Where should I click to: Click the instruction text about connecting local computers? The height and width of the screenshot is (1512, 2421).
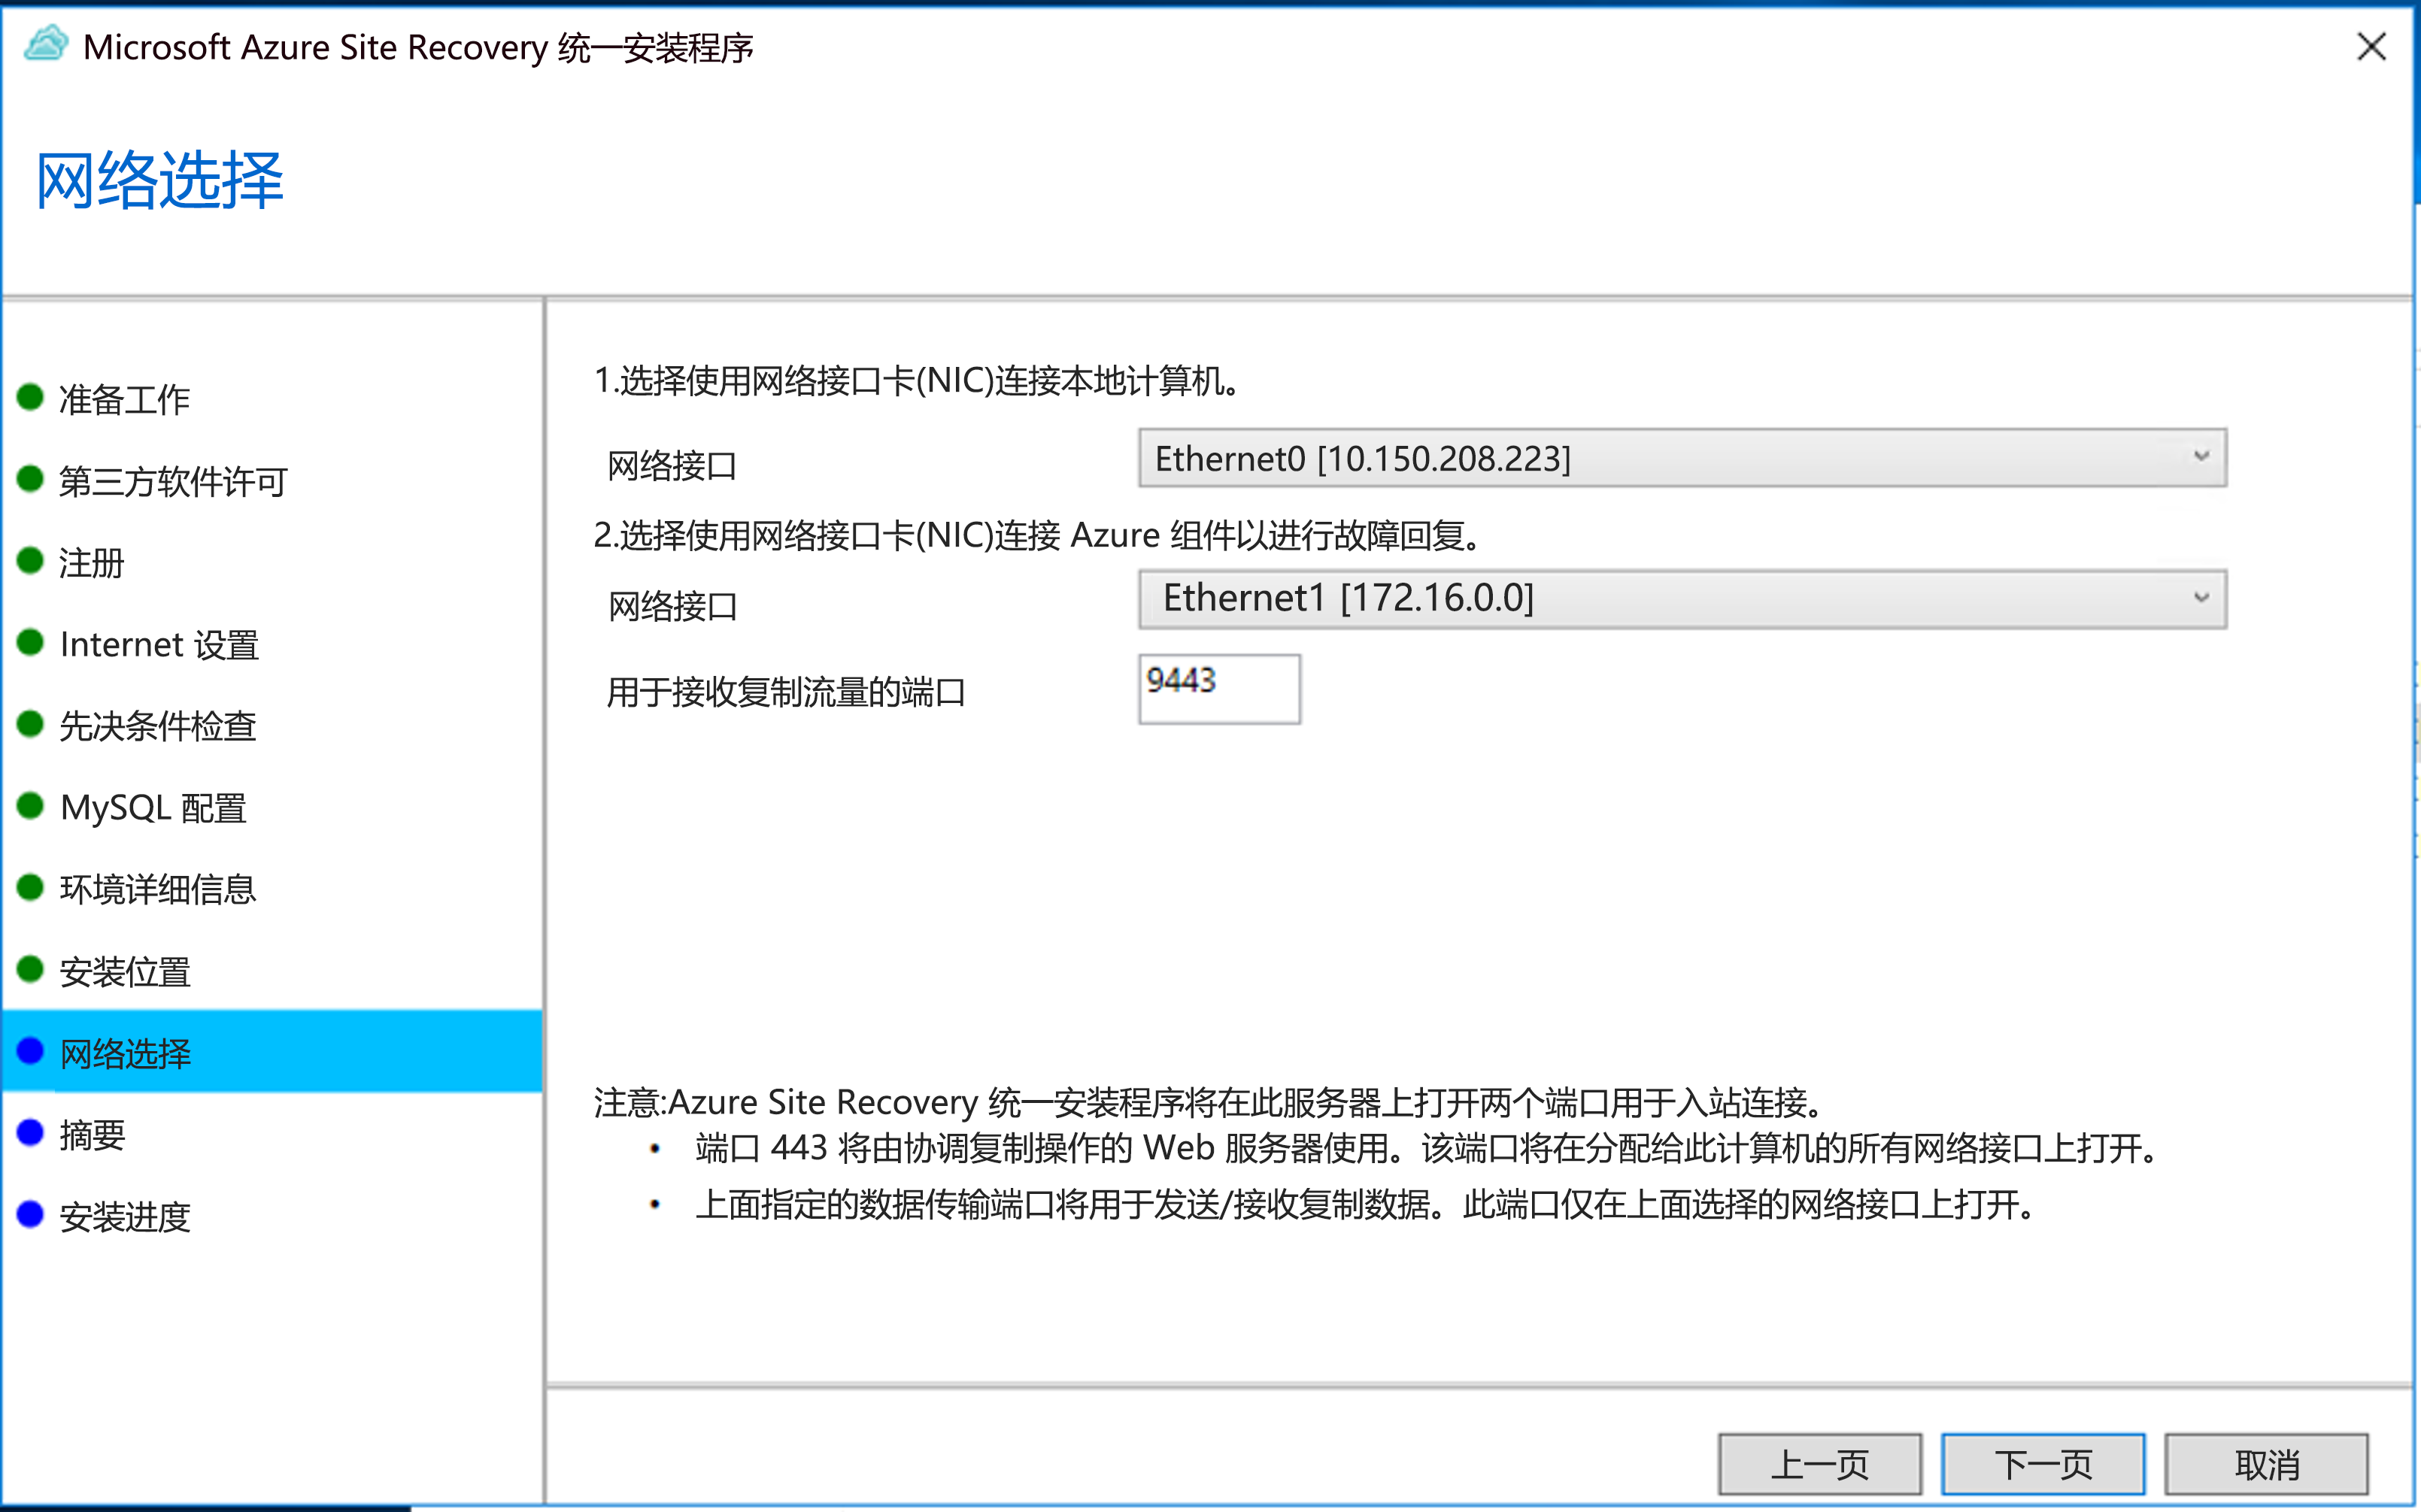point(917,381)
